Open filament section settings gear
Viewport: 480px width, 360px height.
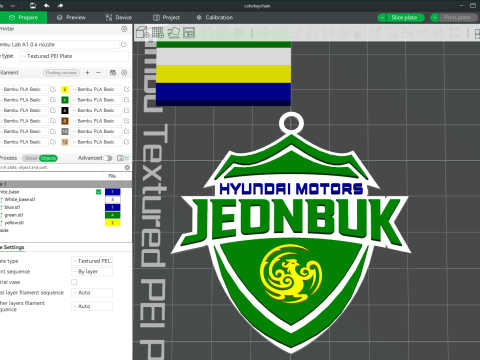point(124,72)
